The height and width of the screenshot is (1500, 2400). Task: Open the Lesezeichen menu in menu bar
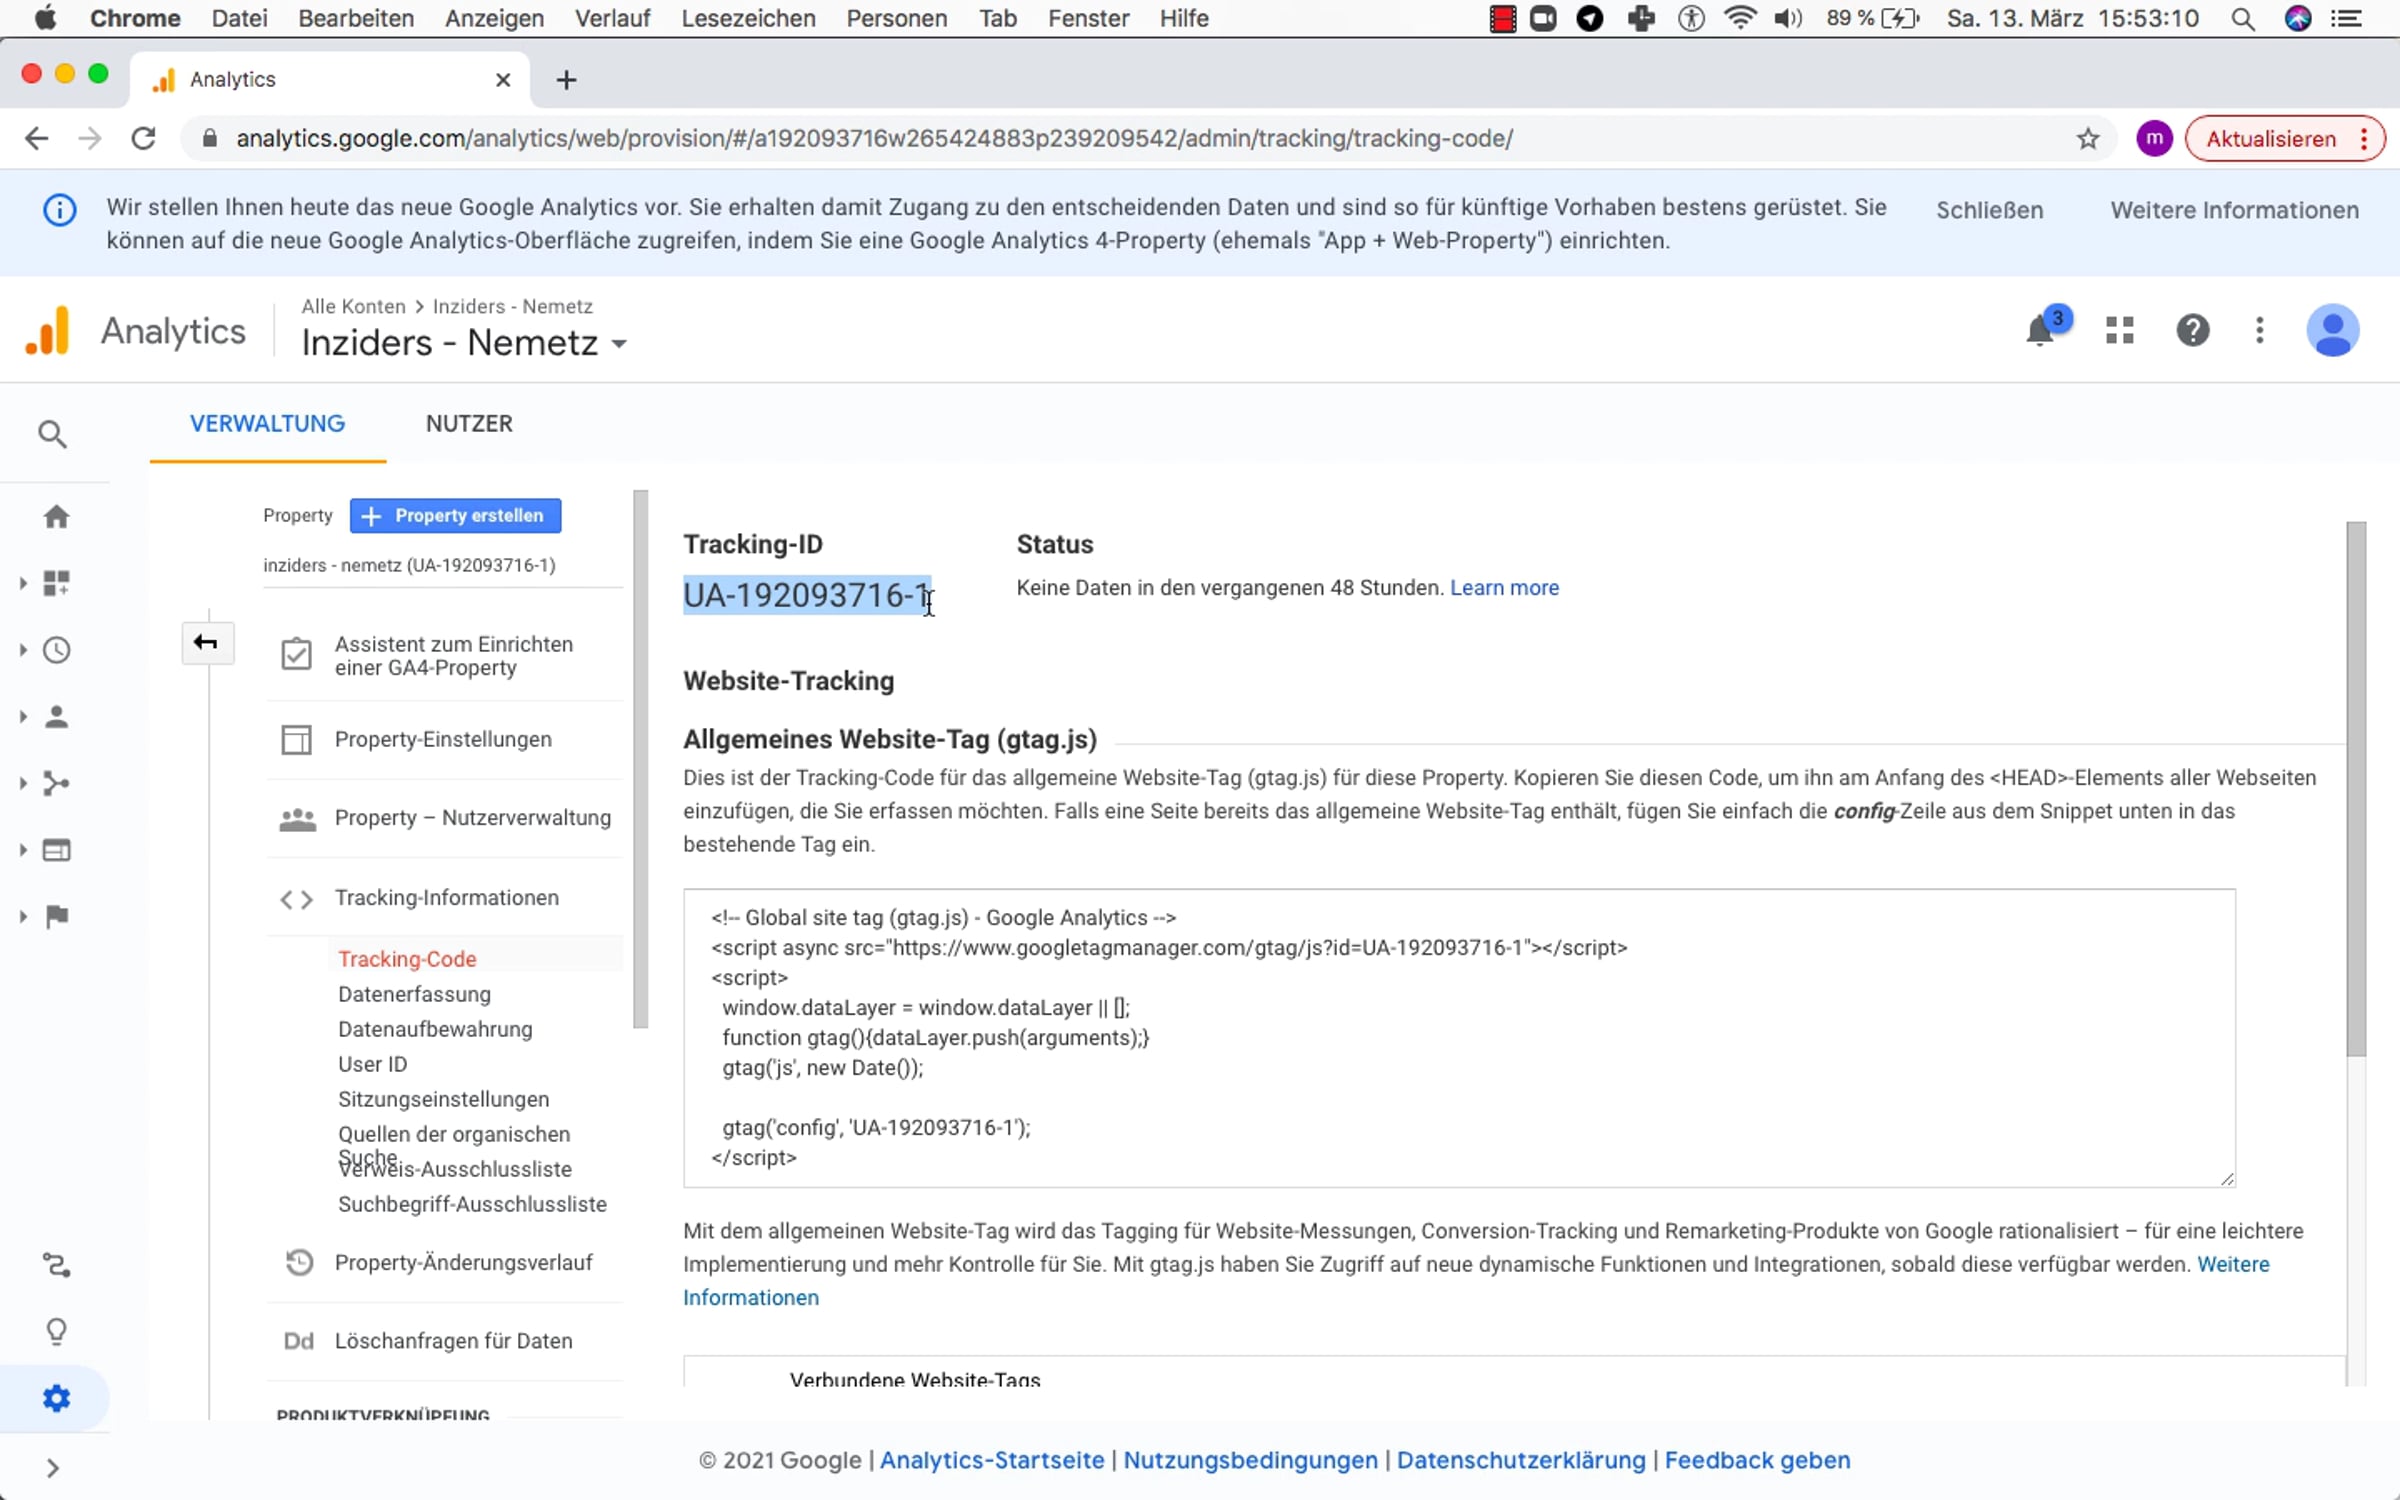748,18
